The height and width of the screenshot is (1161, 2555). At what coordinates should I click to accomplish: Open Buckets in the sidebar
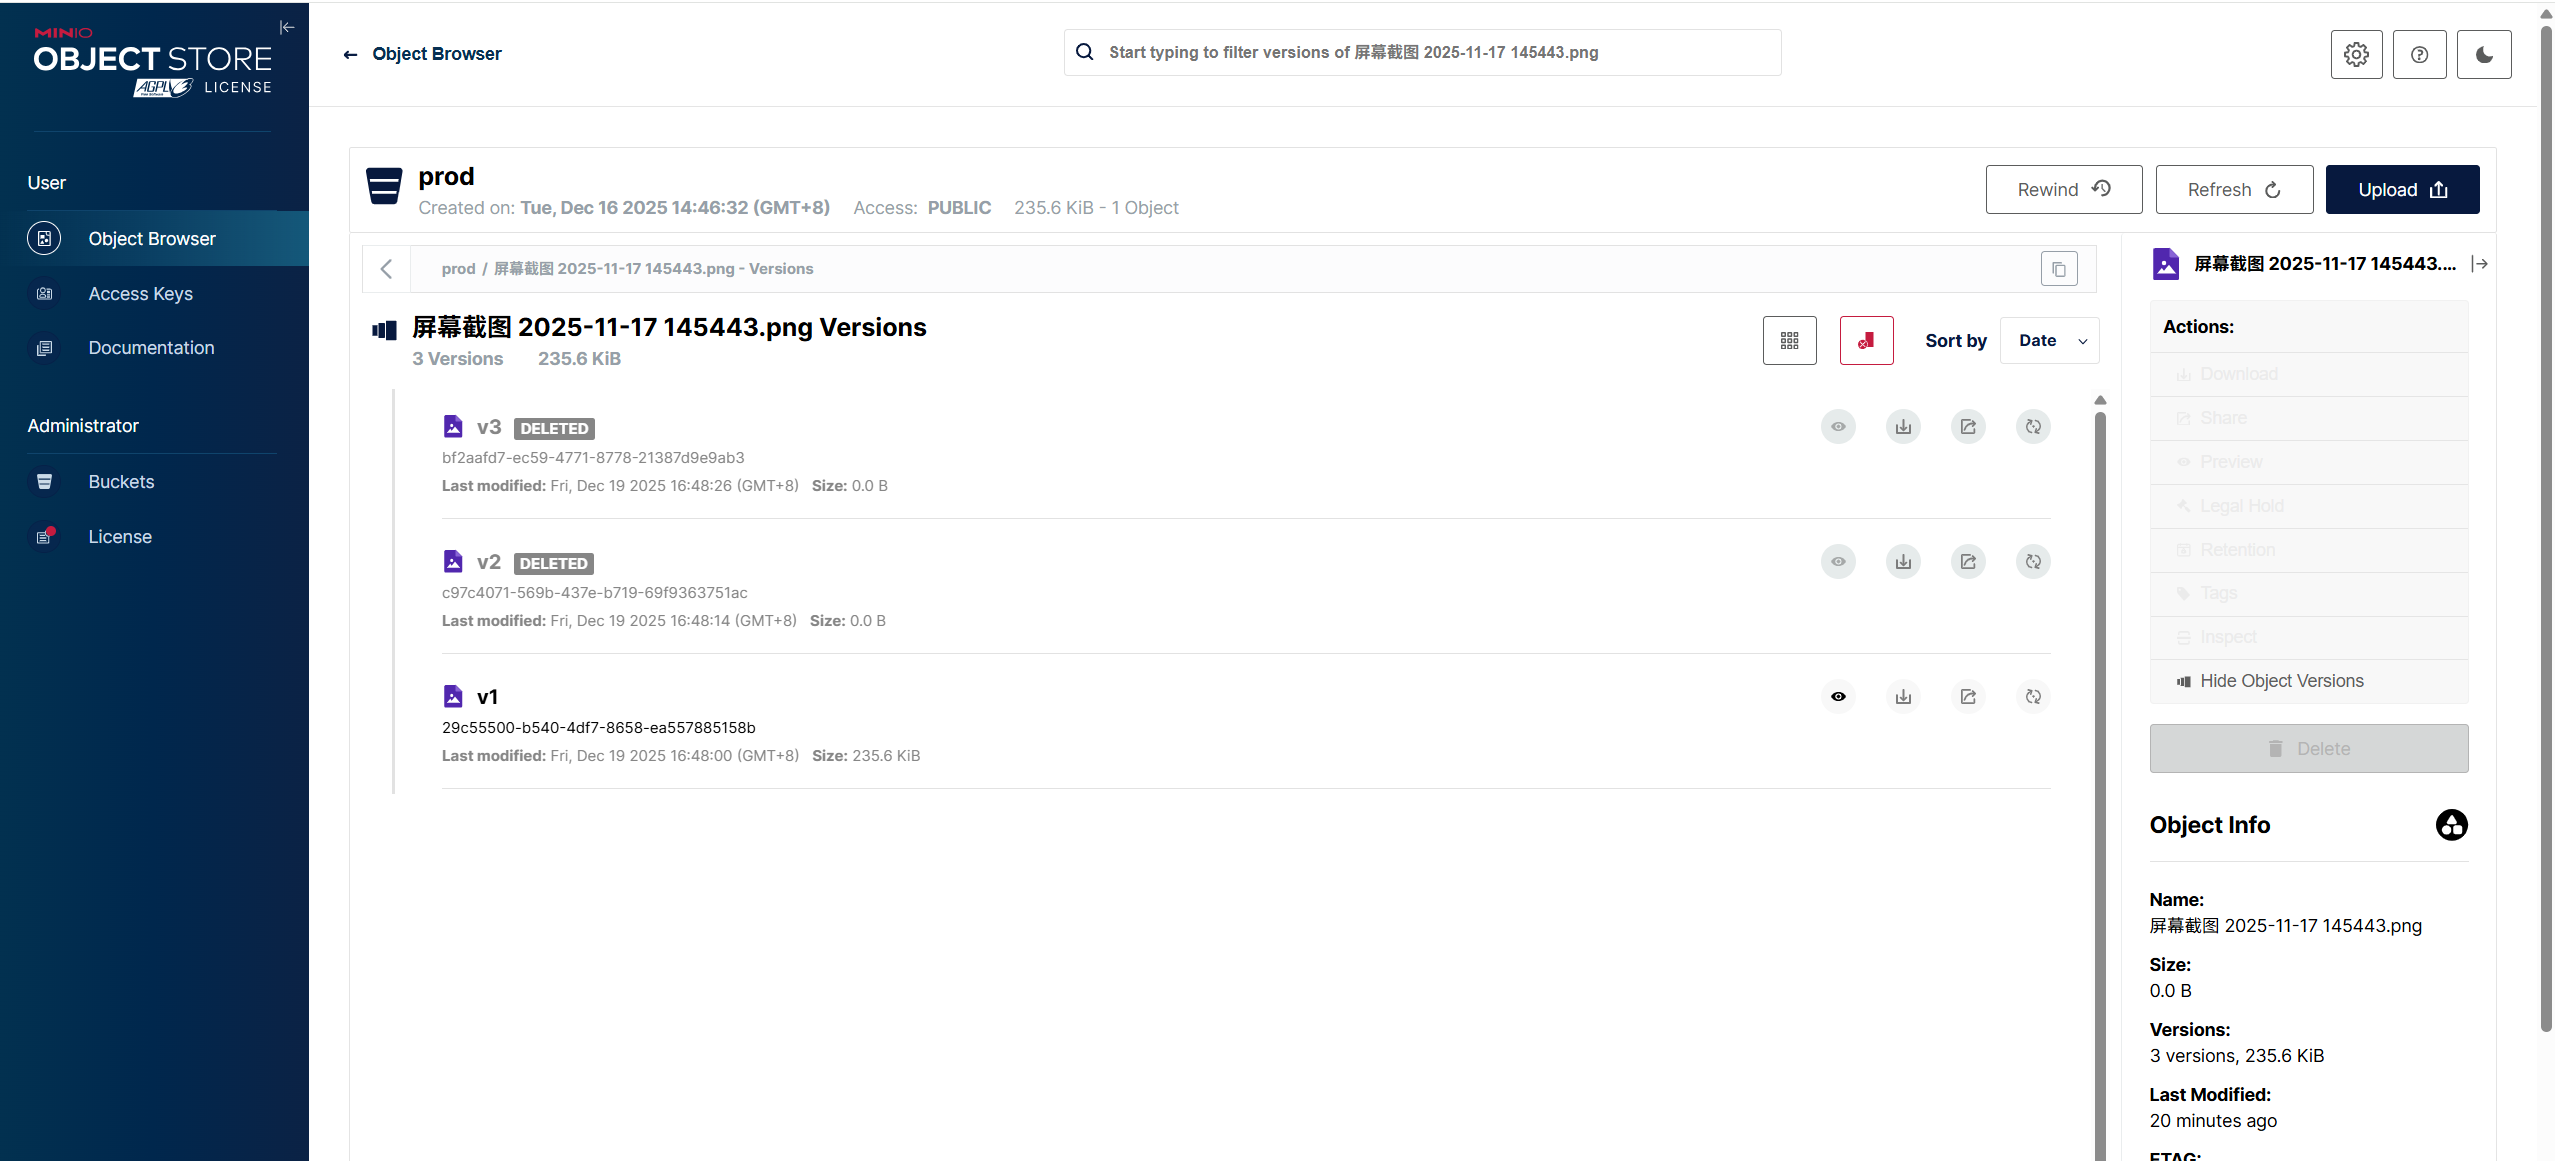click(121, 482)
